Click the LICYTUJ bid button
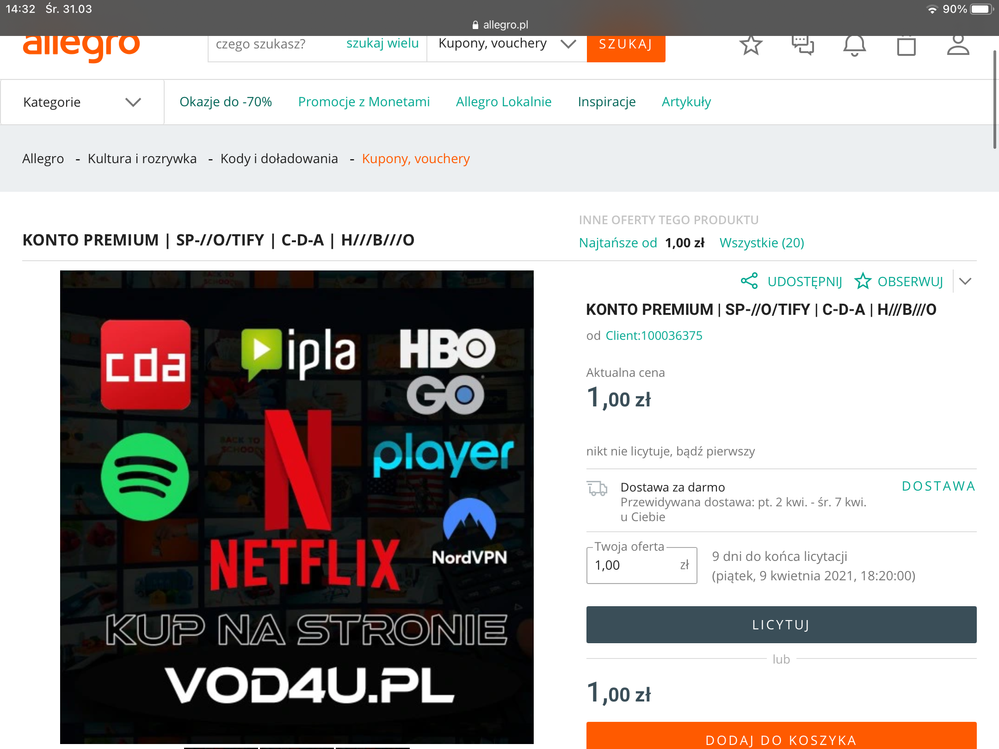Viewport: 999px width, 749px height. pos(781,625)
